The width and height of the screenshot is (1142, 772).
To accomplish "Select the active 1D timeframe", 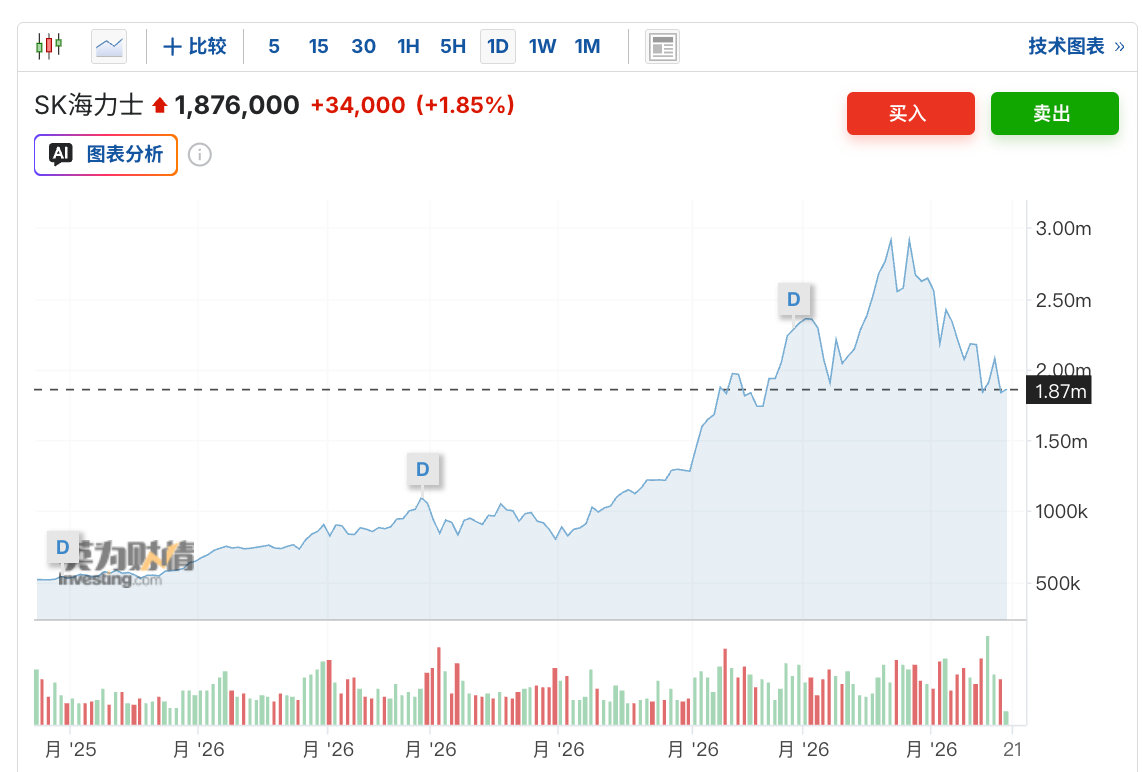I will click(498, 47).
